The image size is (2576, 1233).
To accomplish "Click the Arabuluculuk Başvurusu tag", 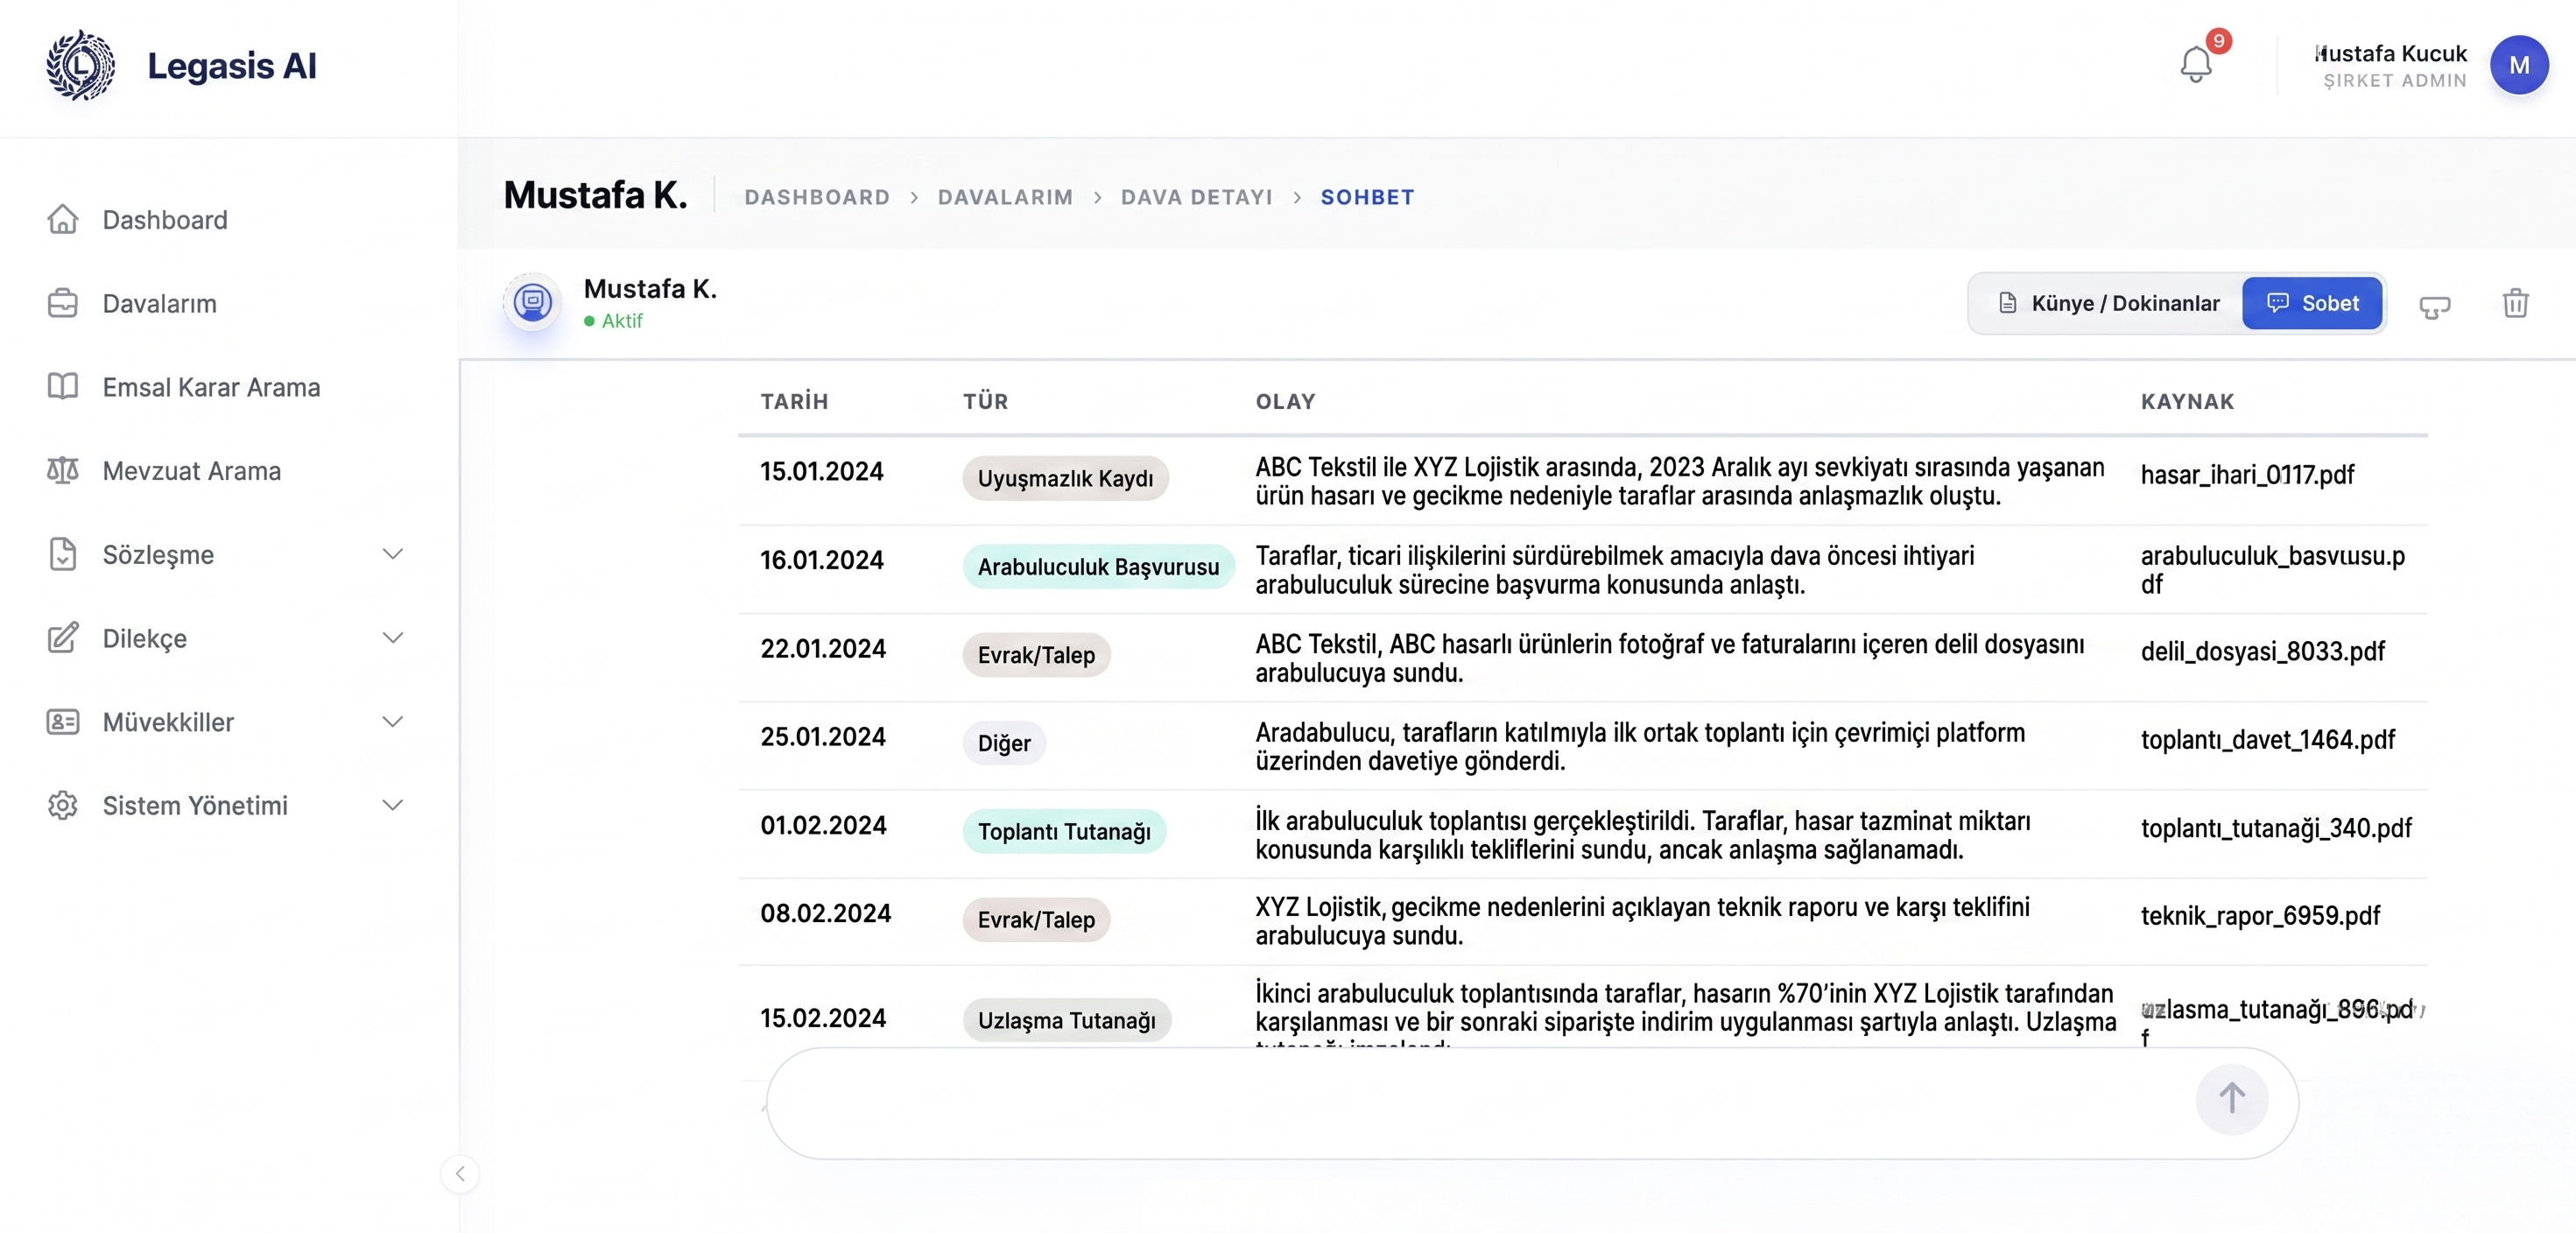I will [1098, 567].
